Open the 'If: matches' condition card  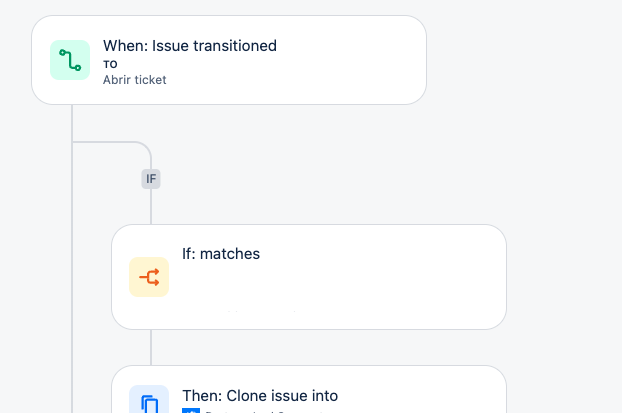click(309, 277)
